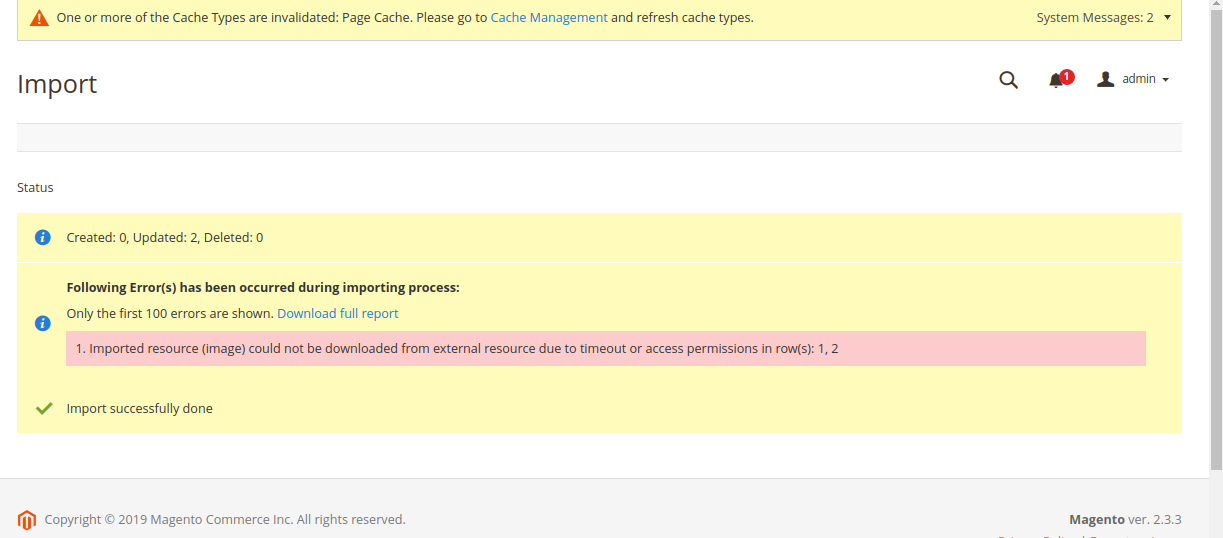Image resolution: width=1223 pixels, height=538 pixels.
Task: Expand System Messages: 2 dropdown arrow
Action: pyautogui.click(x=1167, y=17)
